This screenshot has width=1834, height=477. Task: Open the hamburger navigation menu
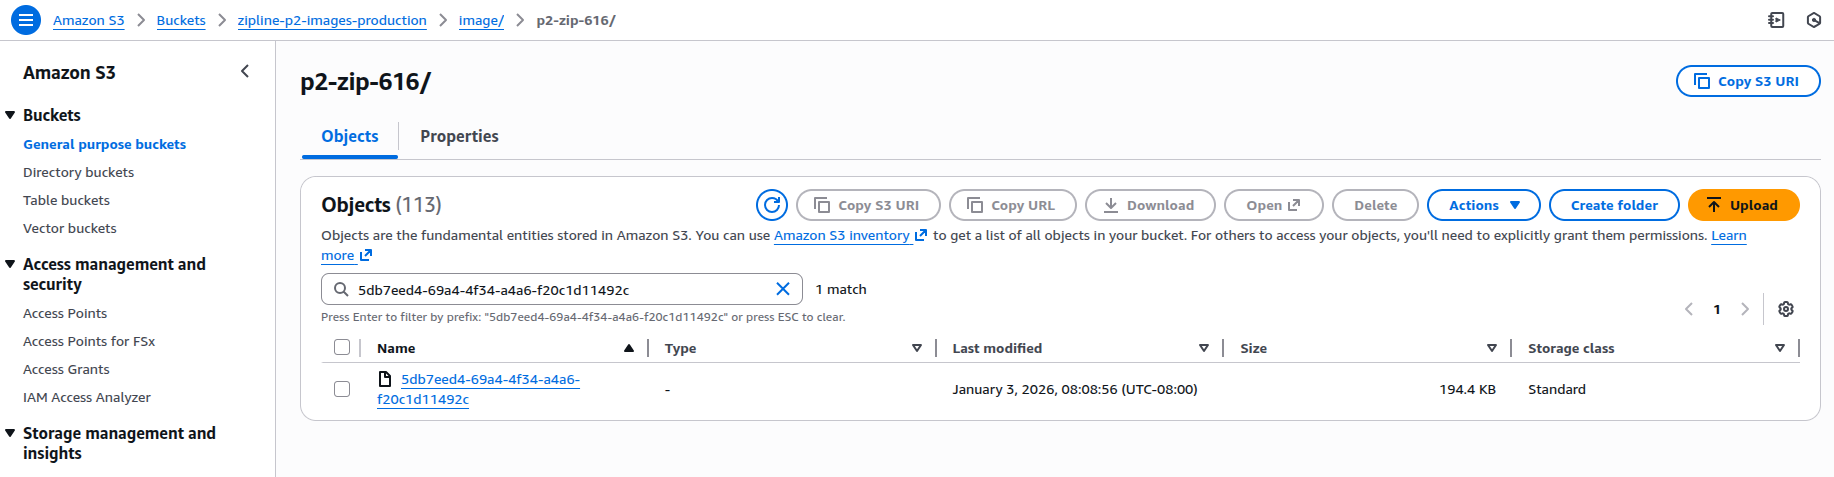26,20
